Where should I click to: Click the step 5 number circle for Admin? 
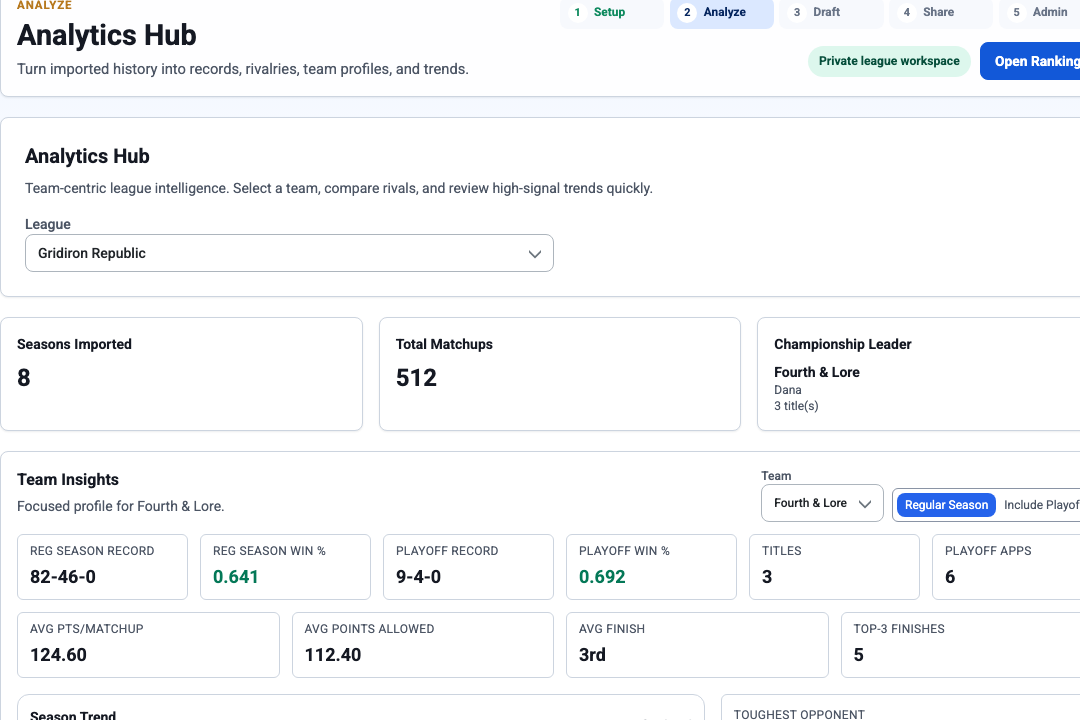(x=1016, y=12)
